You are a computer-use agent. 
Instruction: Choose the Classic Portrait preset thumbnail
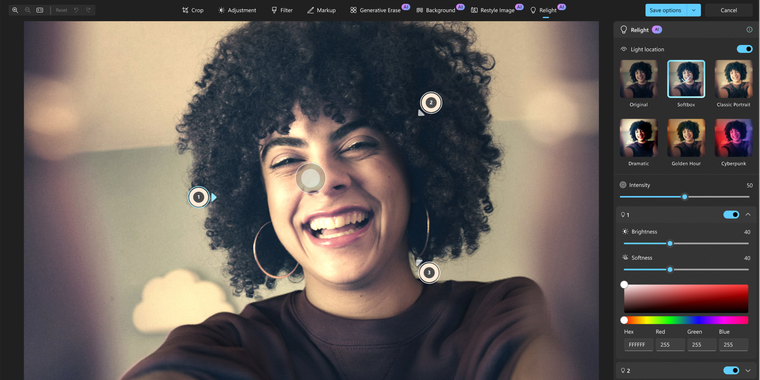coord(734,79)
